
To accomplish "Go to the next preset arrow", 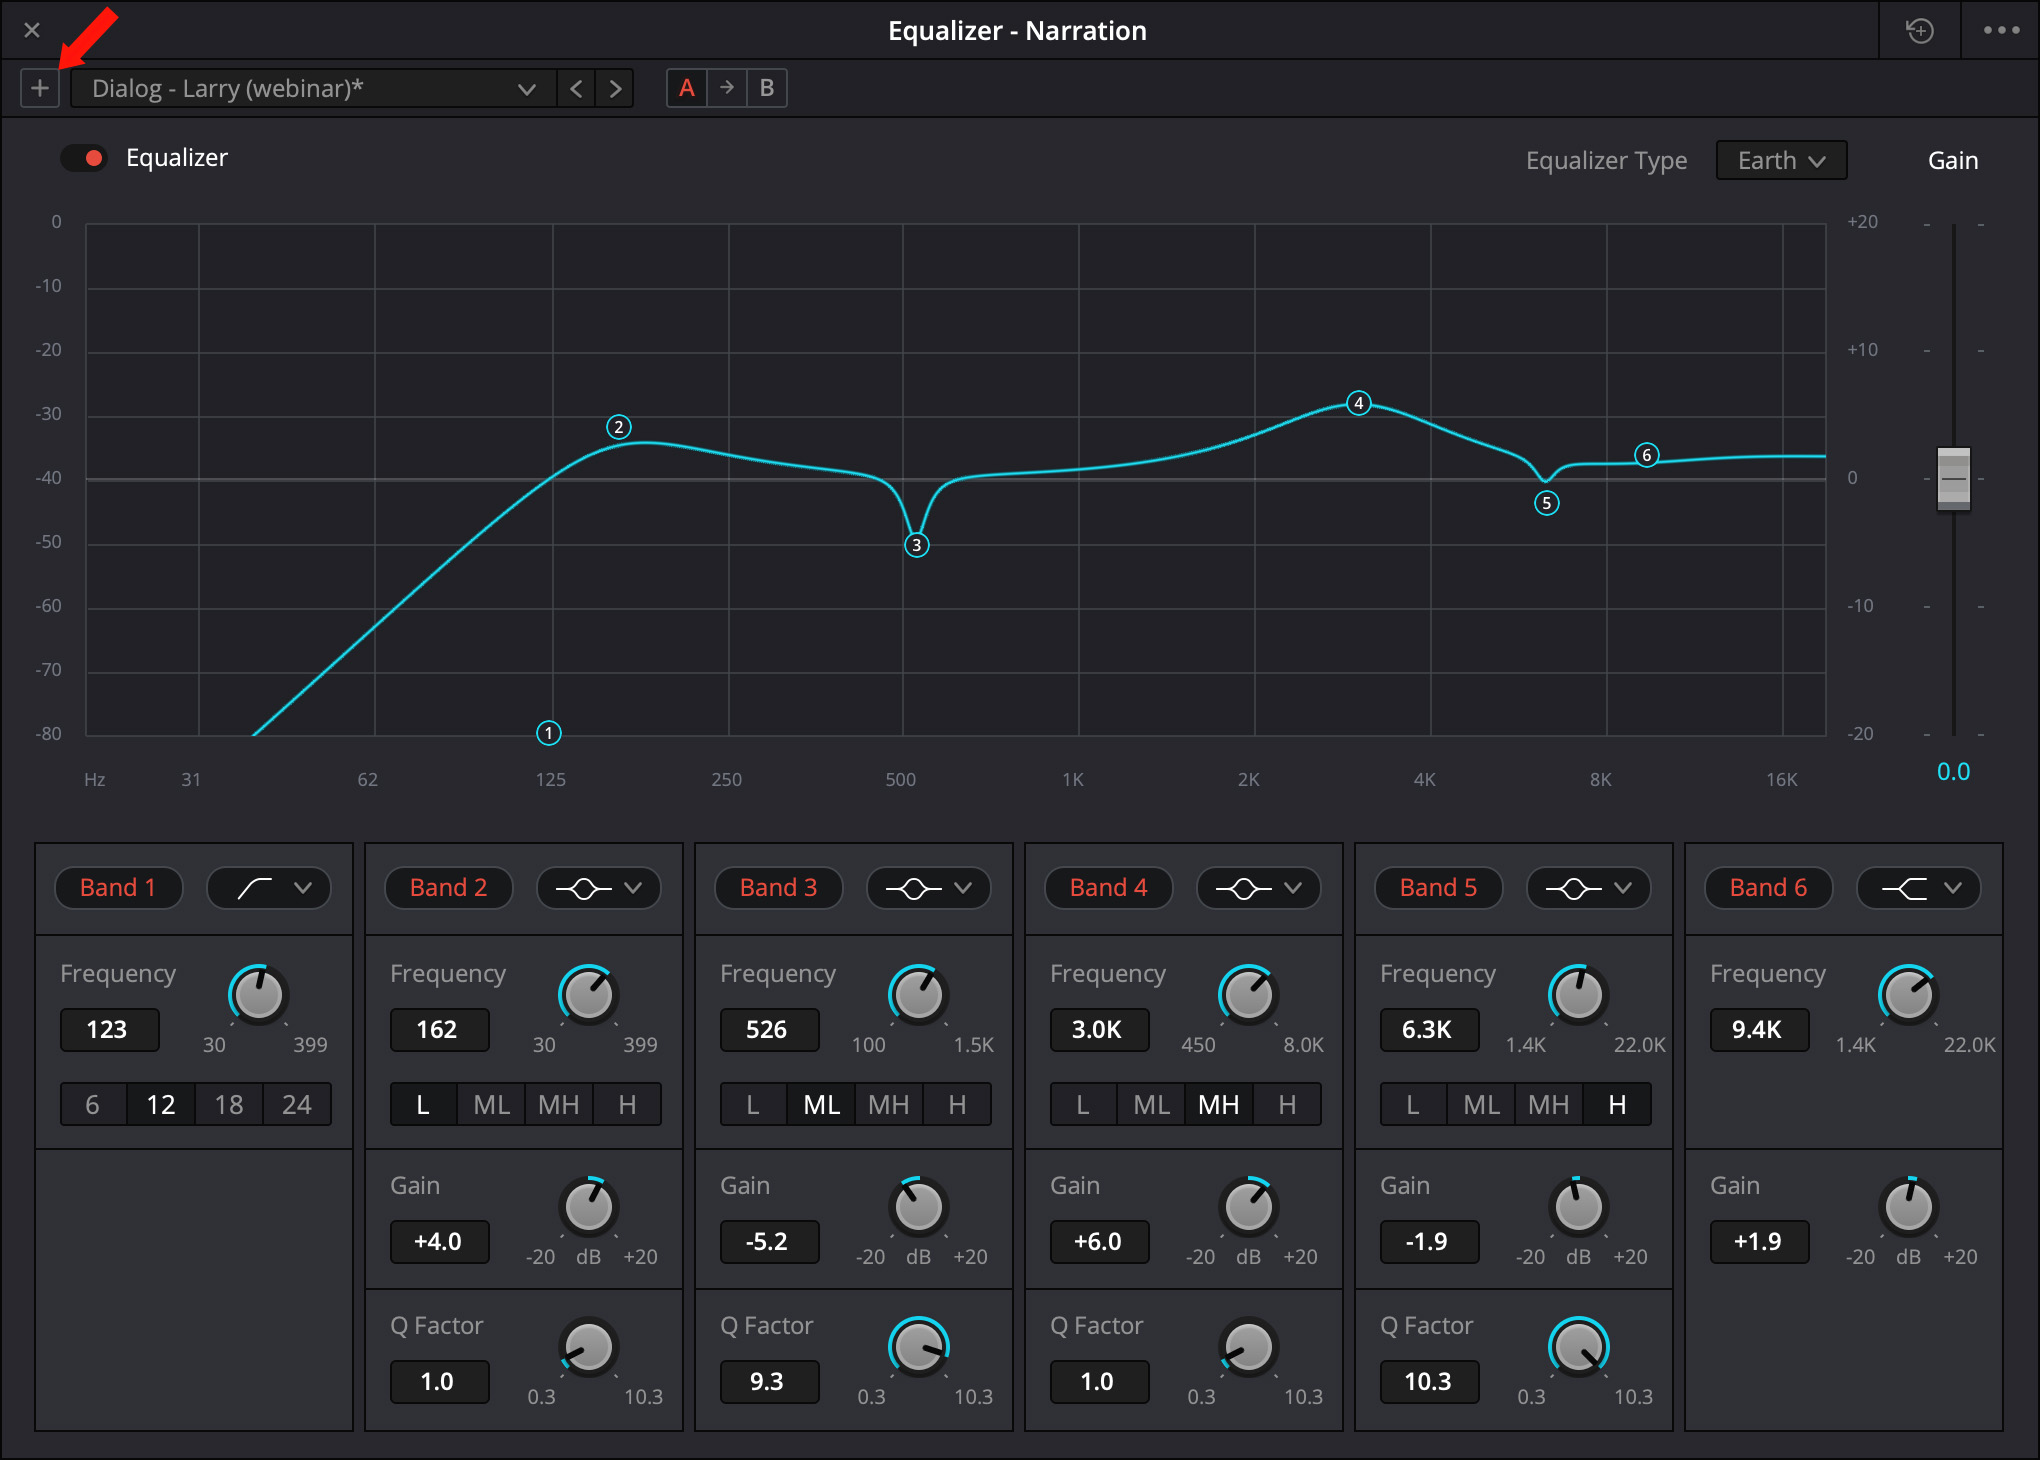I will pos(615,88).
